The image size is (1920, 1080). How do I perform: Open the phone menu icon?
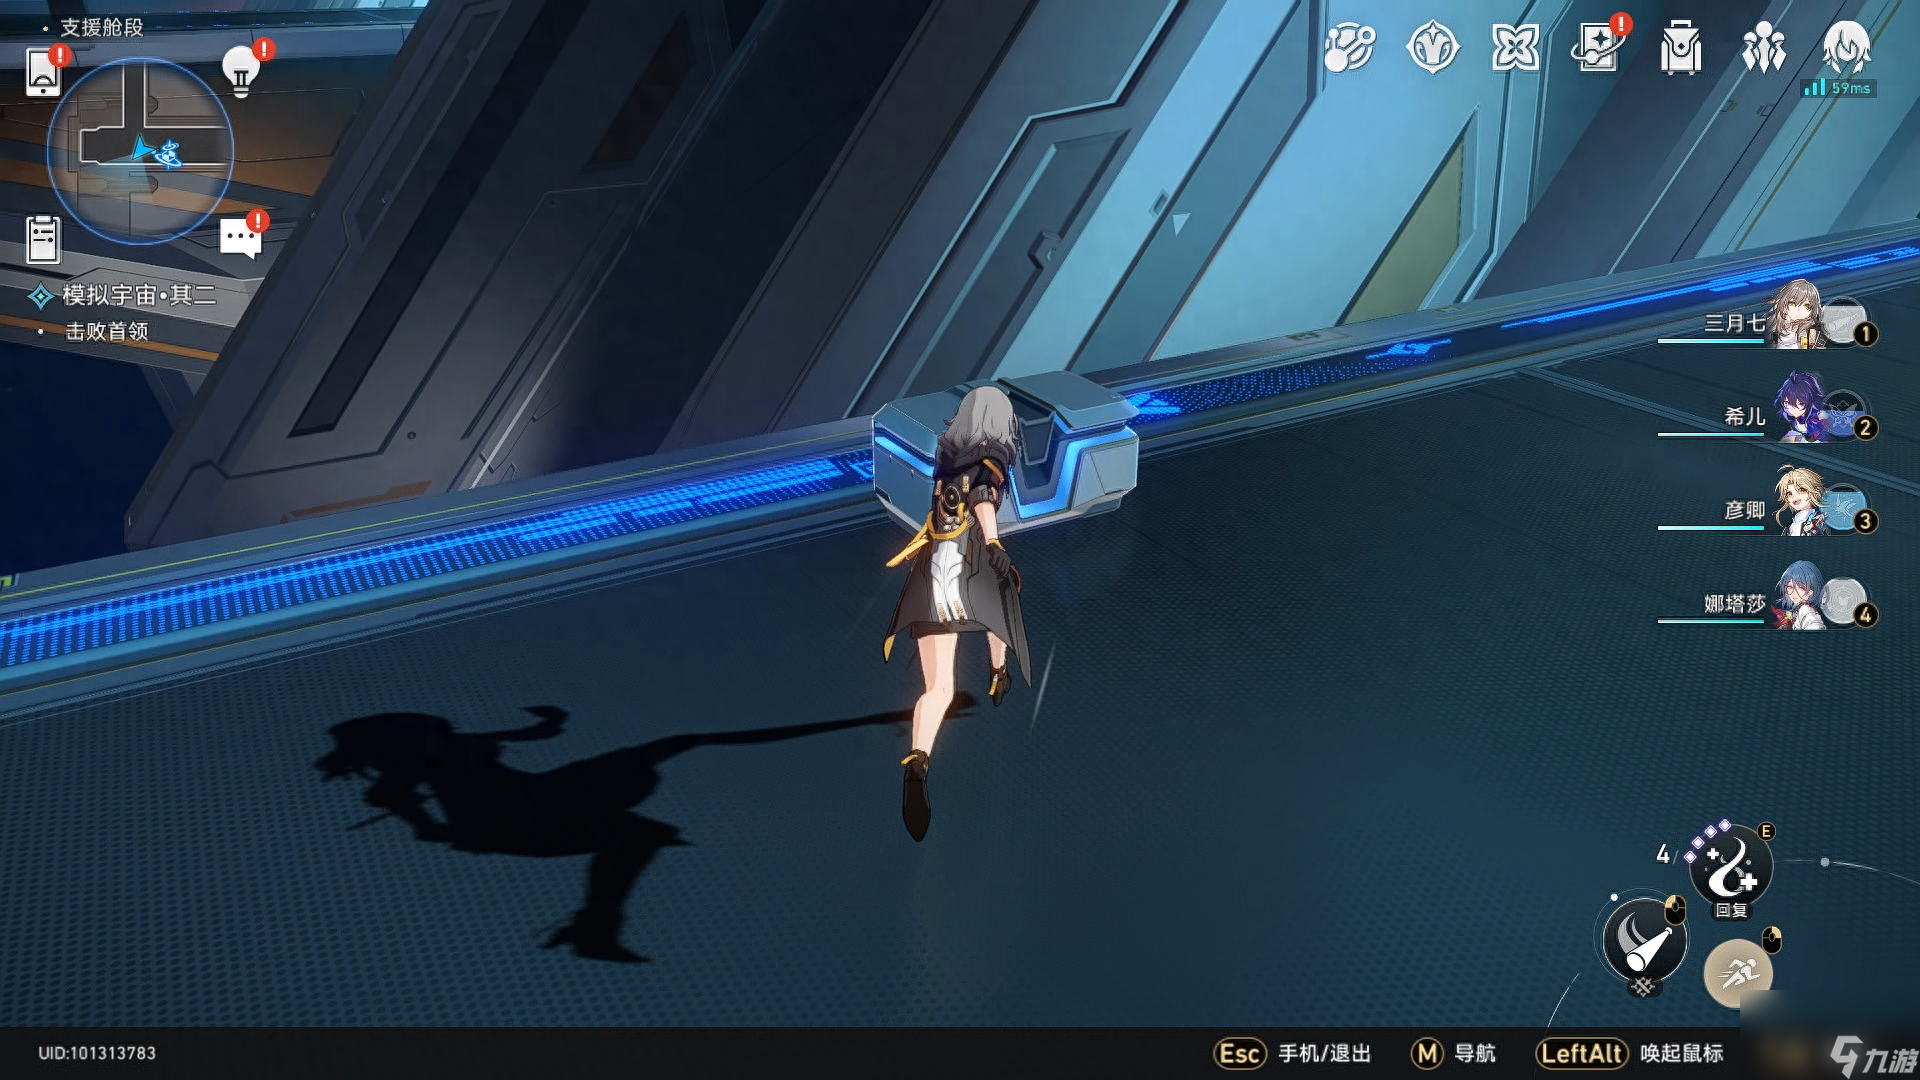coord(43,71)
